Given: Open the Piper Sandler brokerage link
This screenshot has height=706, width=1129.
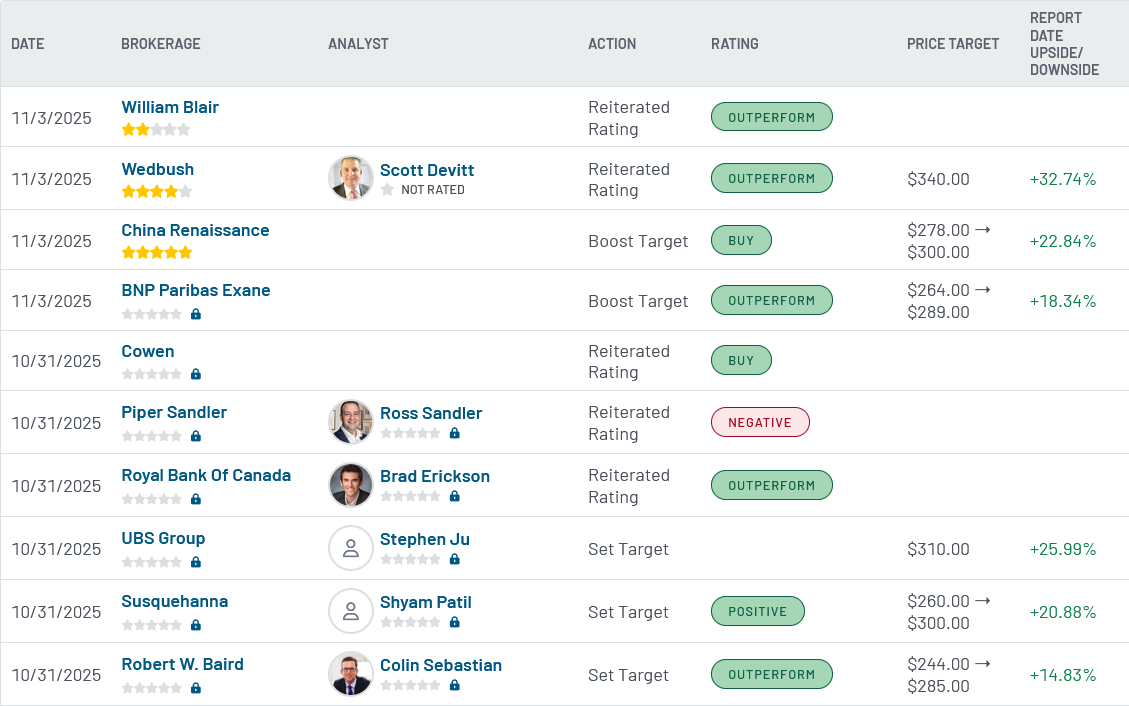Looking at the screenshot, I should pyautogui.click(x=174, y=412).
